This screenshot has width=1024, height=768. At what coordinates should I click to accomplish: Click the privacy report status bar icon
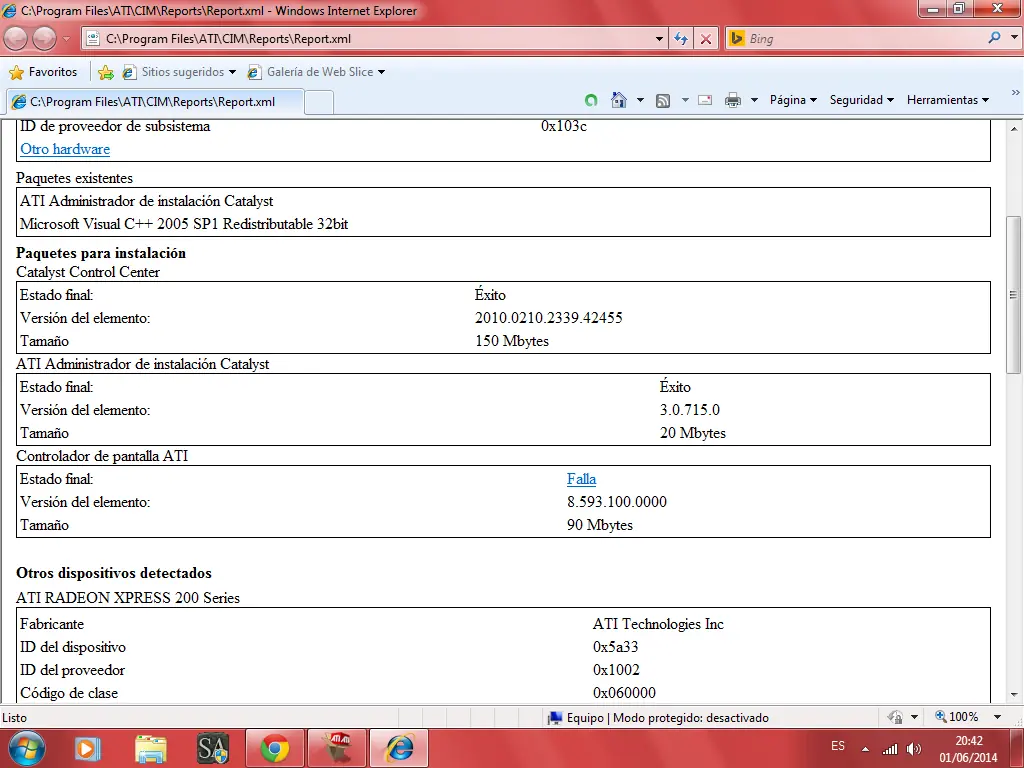(x=895, y=717)
